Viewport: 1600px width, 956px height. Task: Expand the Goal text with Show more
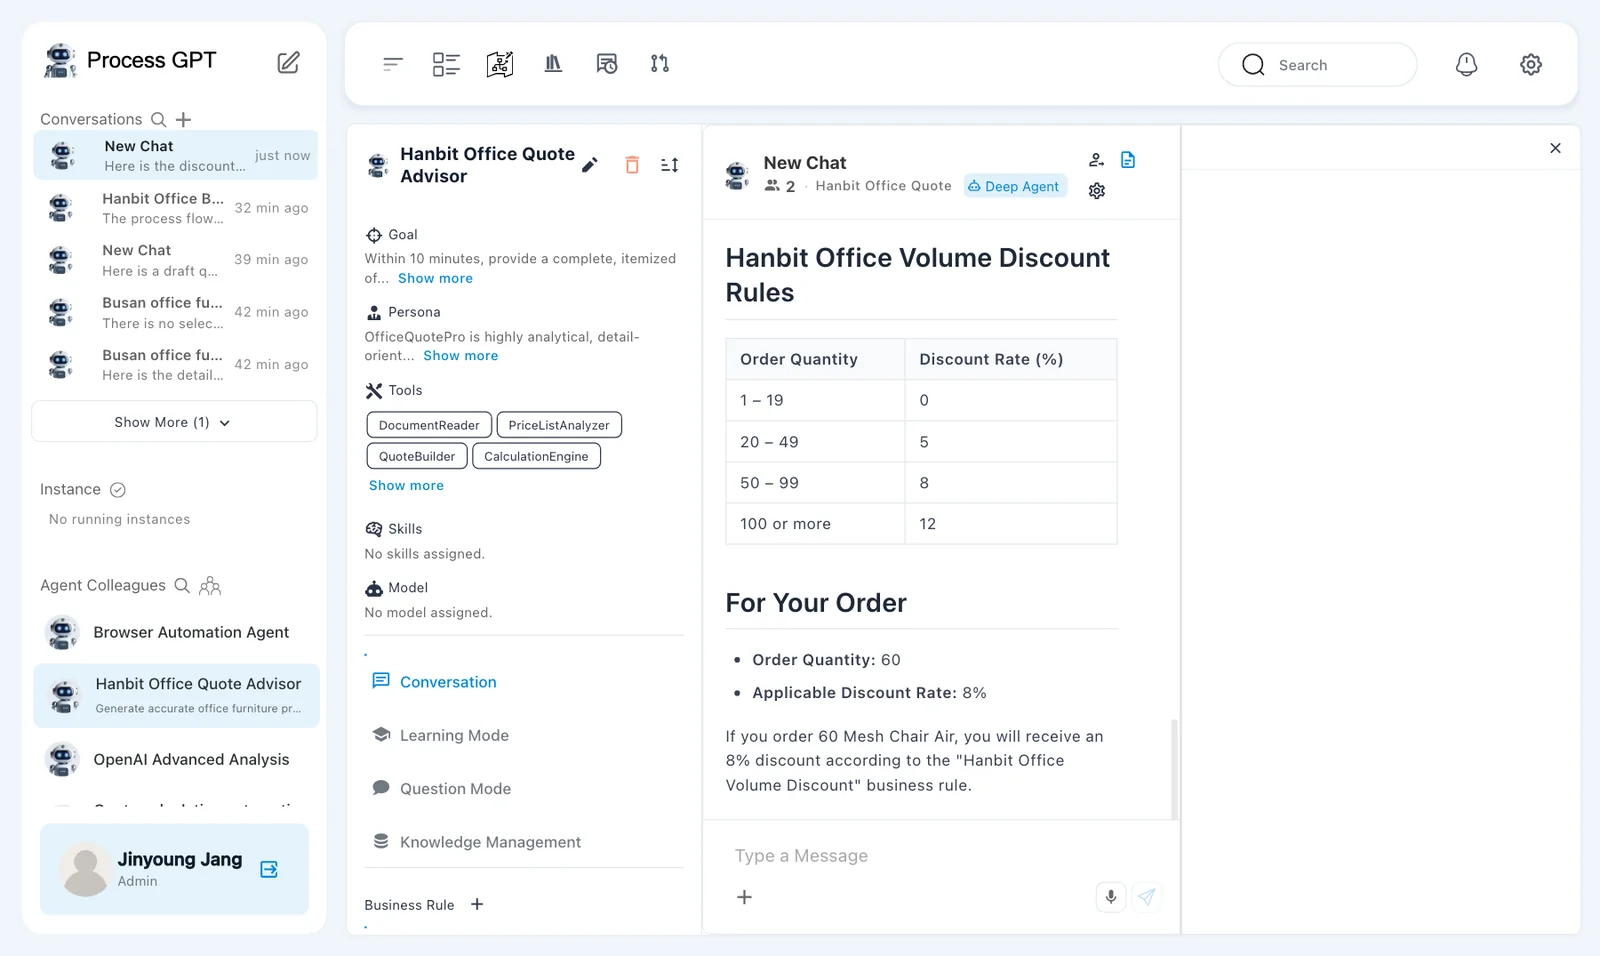pyautogui.click(x=435, y=279)
